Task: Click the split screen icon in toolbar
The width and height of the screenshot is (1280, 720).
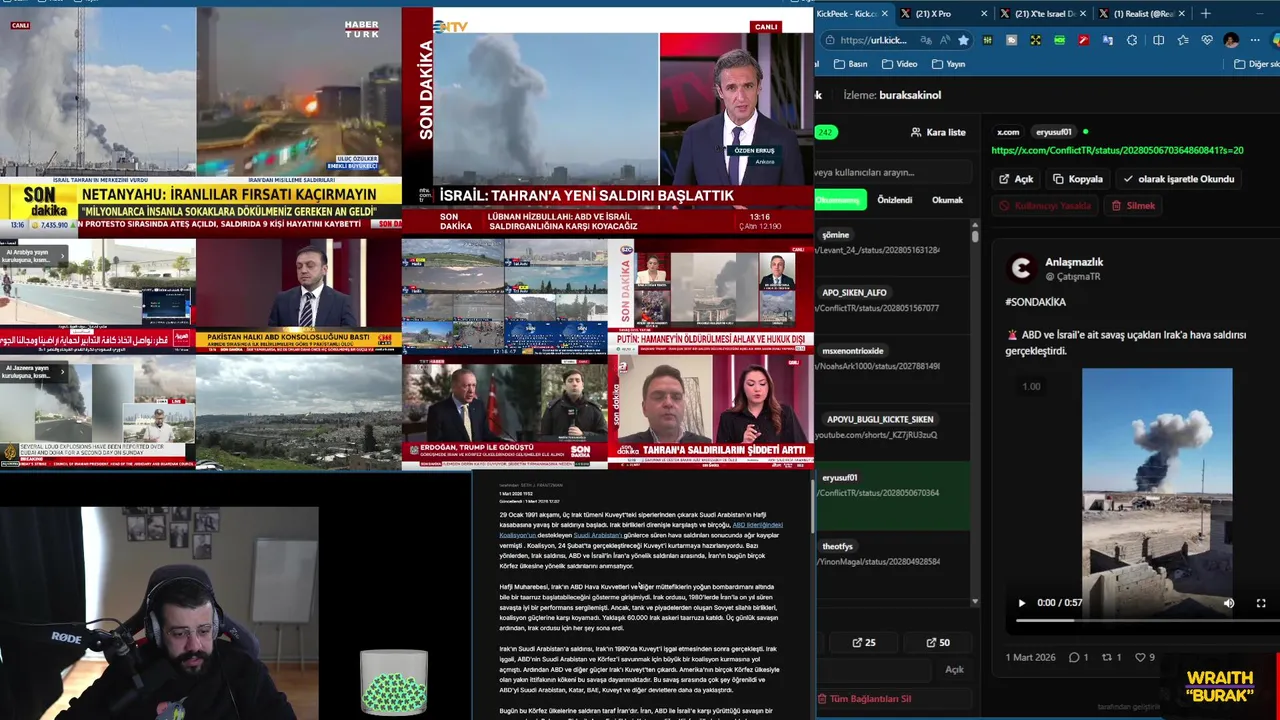Action: point(1158,40)
